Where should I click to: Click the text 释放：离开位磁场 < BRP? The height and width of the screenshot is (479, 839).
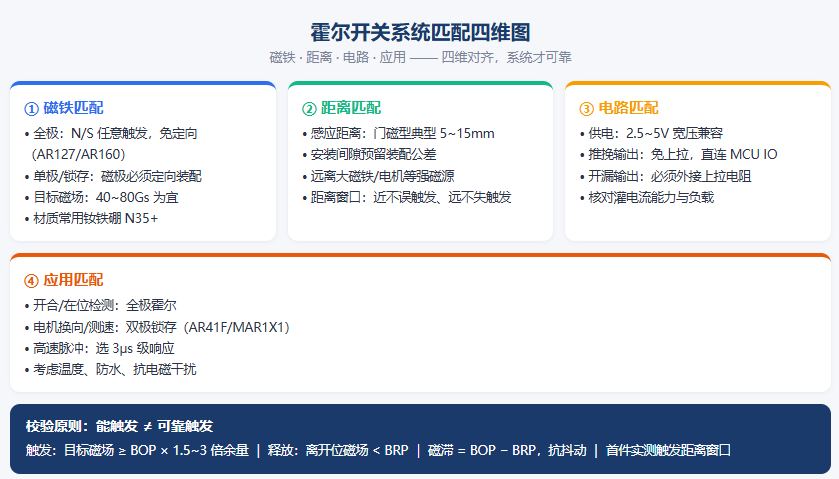[338, 451]
